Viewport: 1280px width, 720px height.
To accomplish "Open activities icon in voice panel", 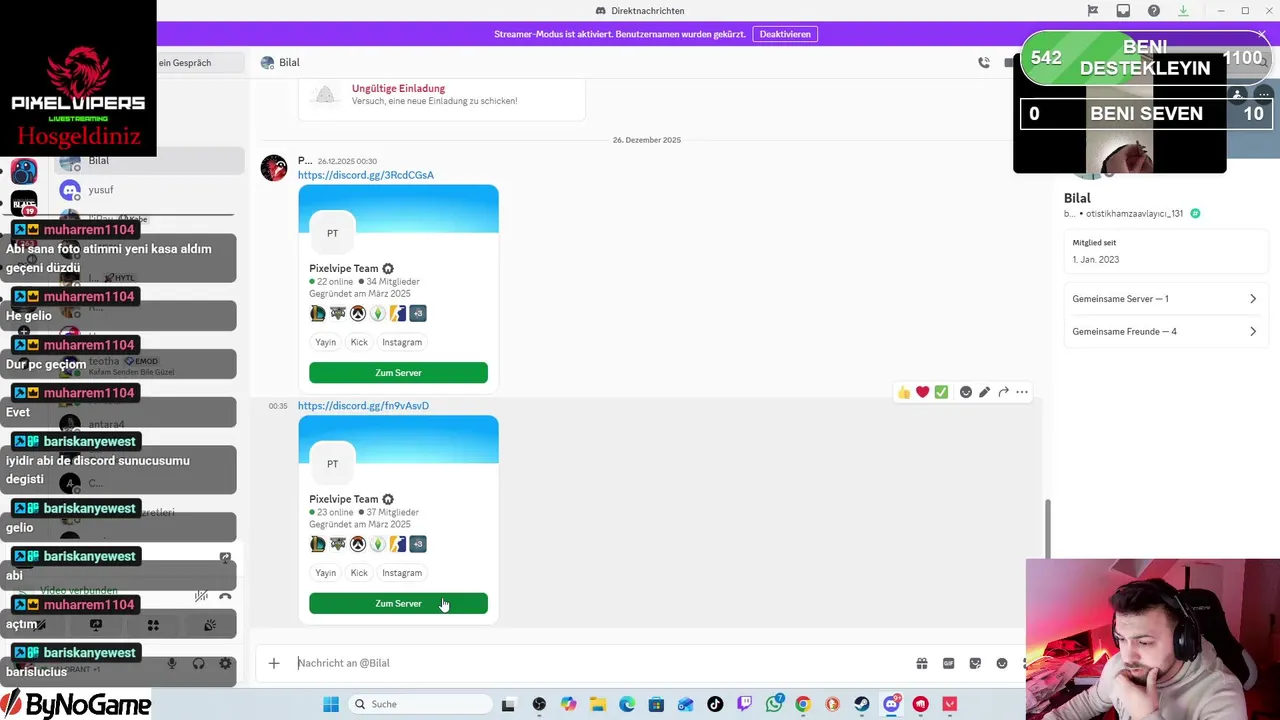I will (153, 625).
